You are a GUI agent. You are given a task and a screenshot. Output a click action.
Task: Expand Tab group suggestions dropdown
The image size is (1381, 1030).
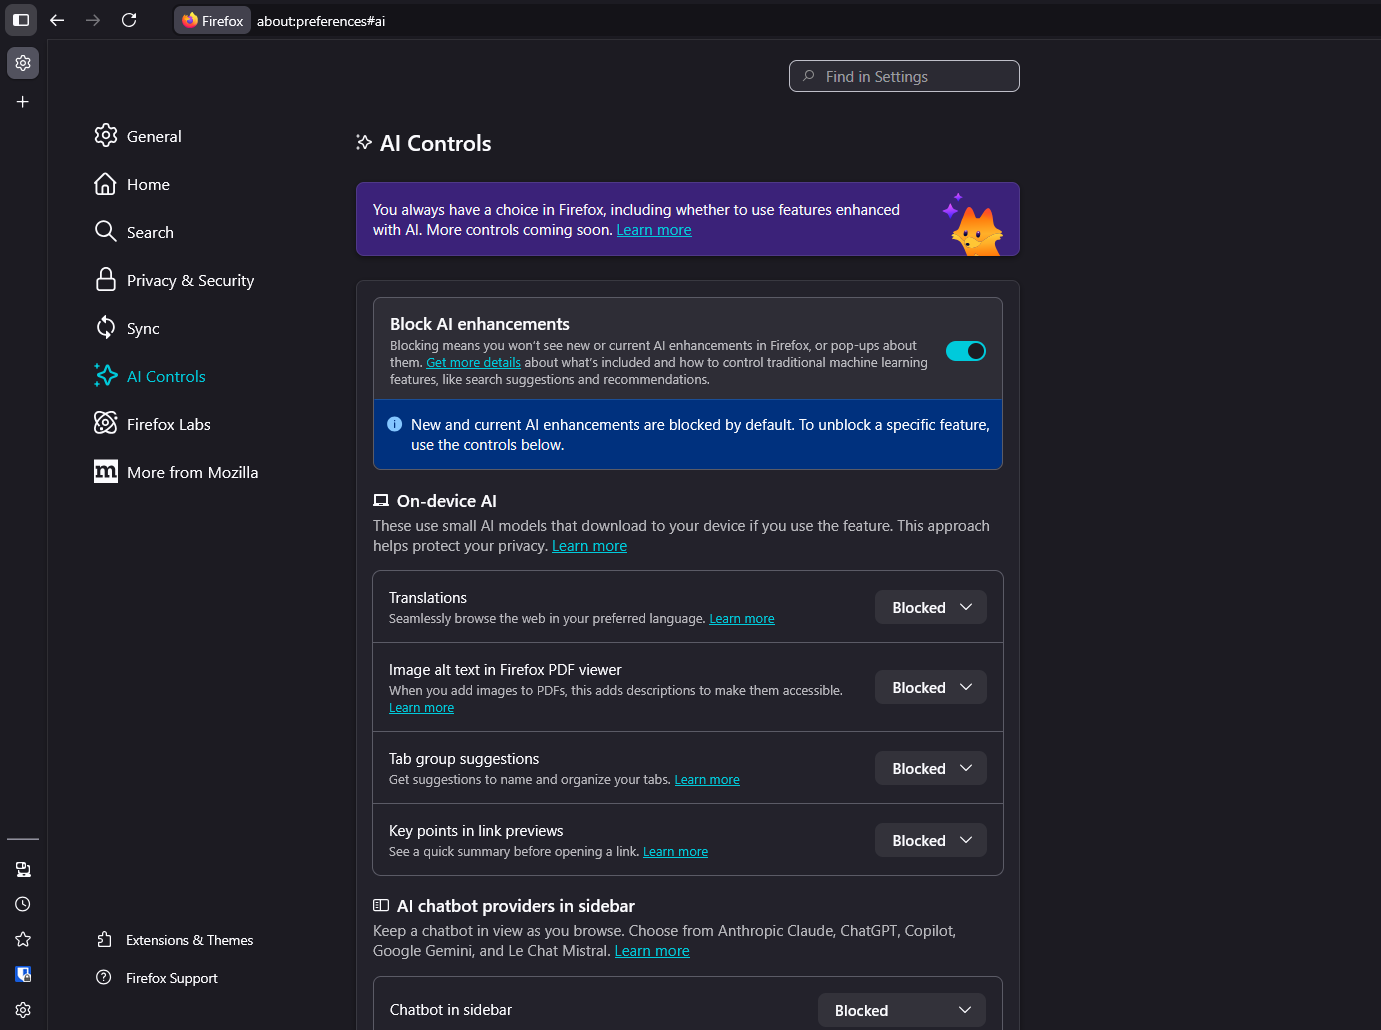tap(930, 768)
